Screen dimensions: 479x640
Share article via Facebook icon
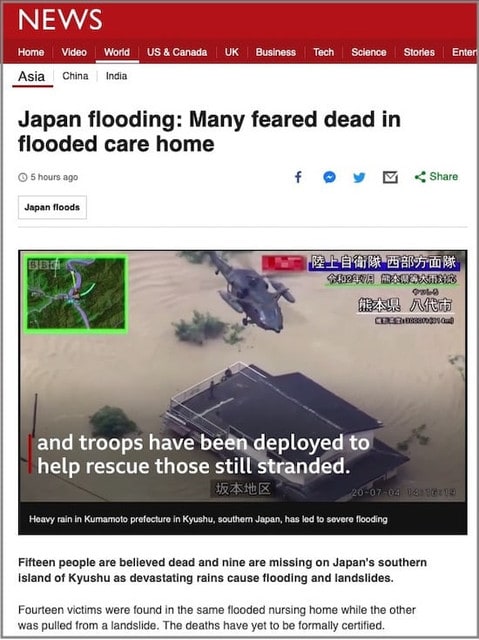298,177
